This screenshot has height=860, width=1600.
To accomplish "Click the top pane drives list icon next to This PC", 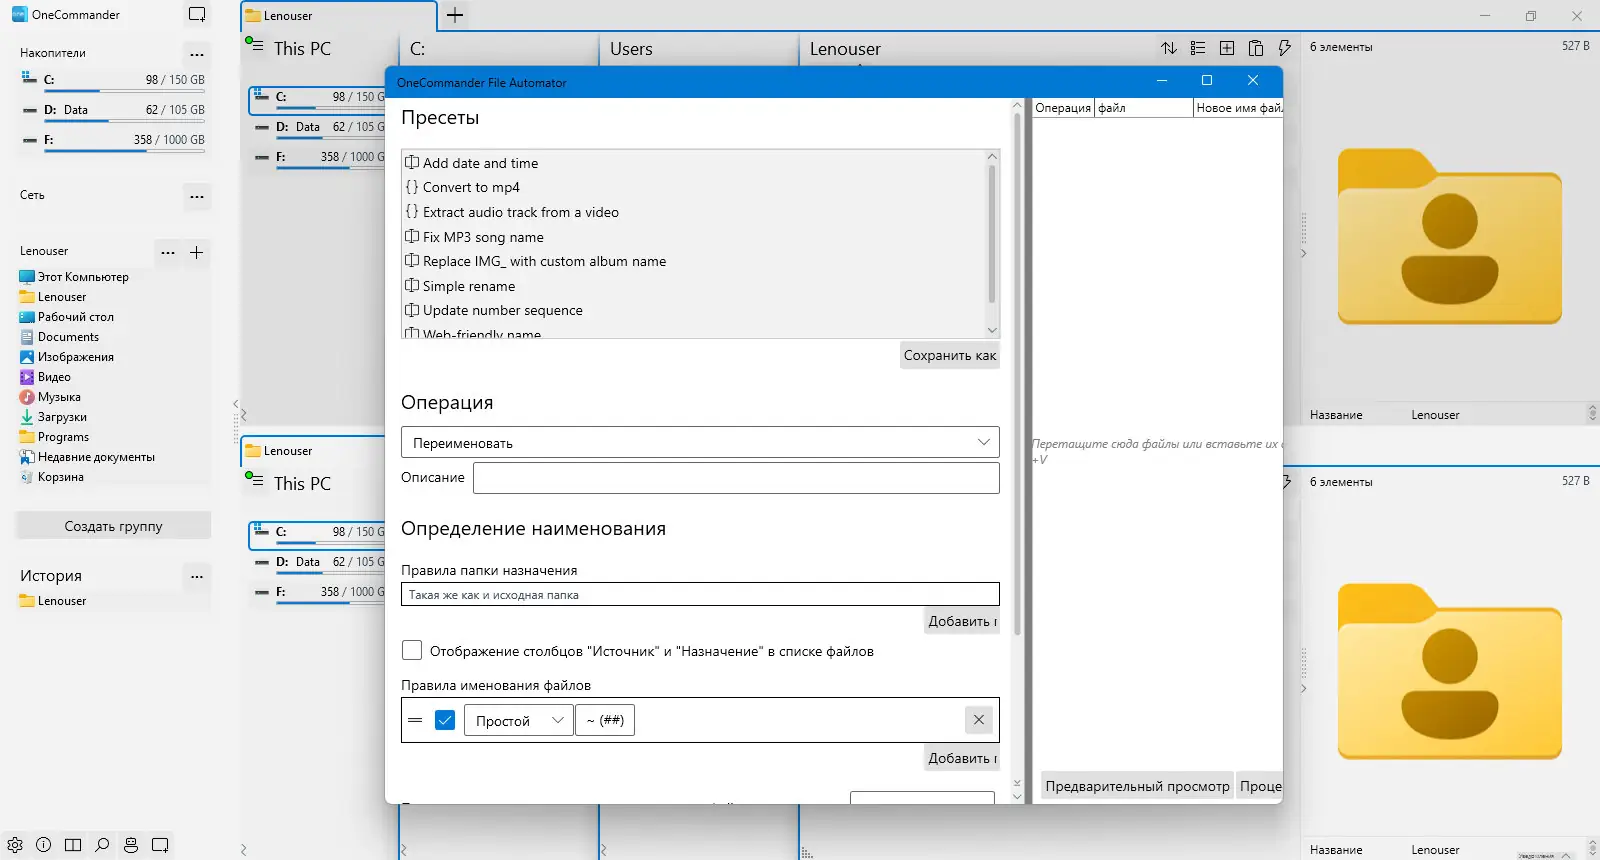I will pyautogui.click(x=254, y=45).
